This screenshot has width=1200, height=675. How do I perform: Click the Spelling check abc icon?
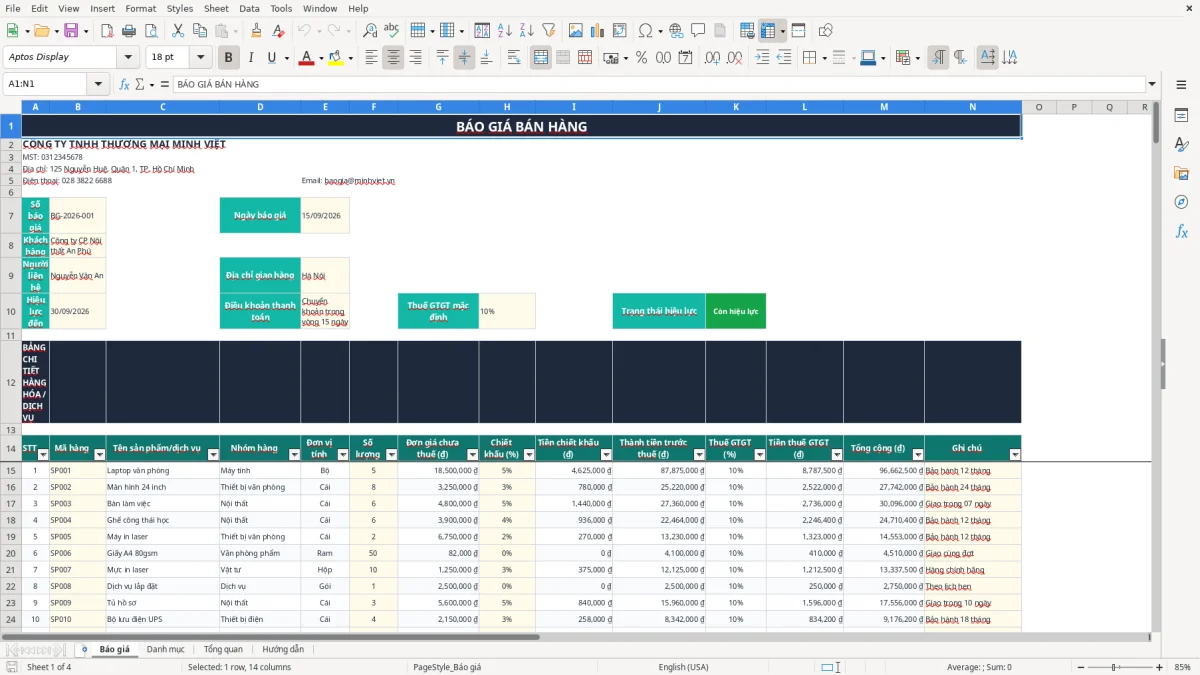click(392, 31)
